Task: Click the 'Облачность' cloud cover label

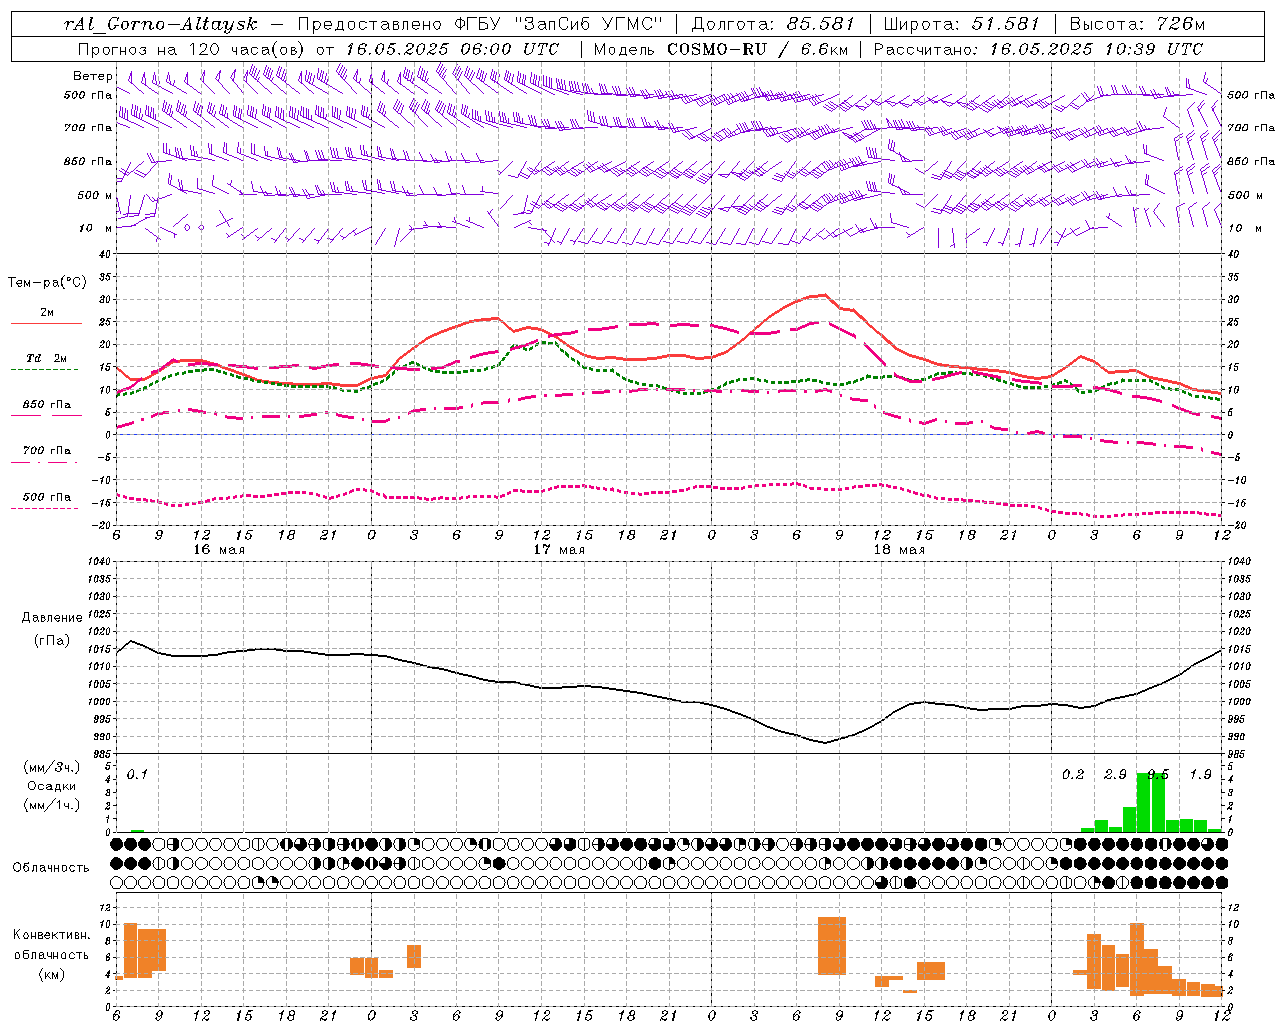Action: [51, 868]
